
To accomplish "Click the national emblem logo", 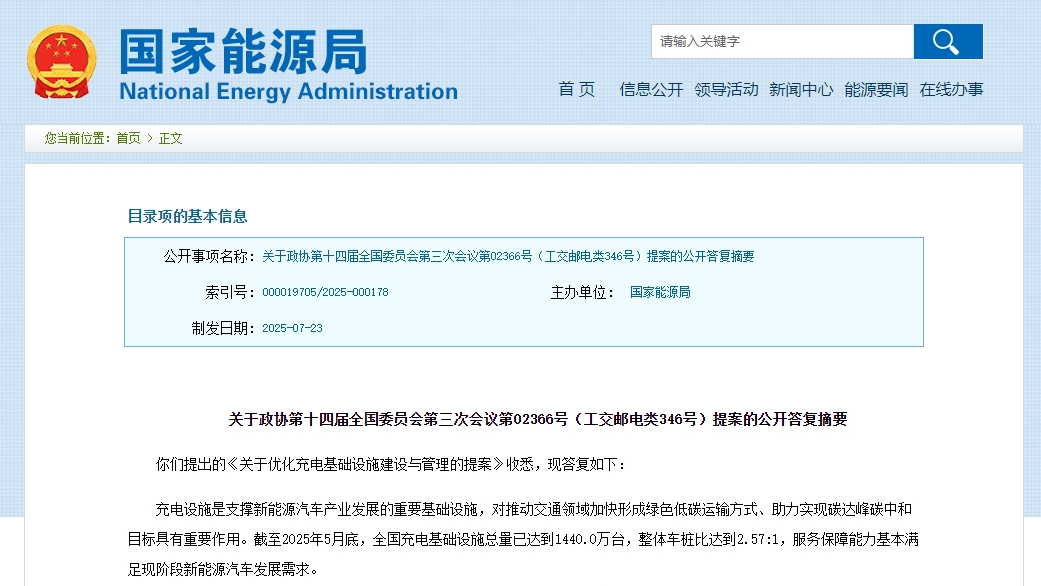I will (x=62, y=62).
